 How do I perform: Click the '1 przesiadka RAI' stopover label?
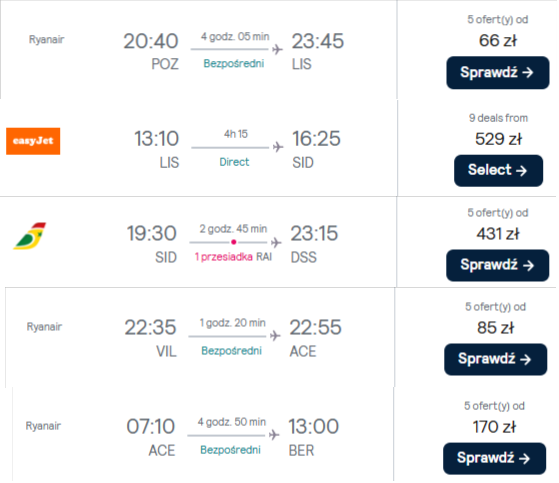click(x=233, y=257)
